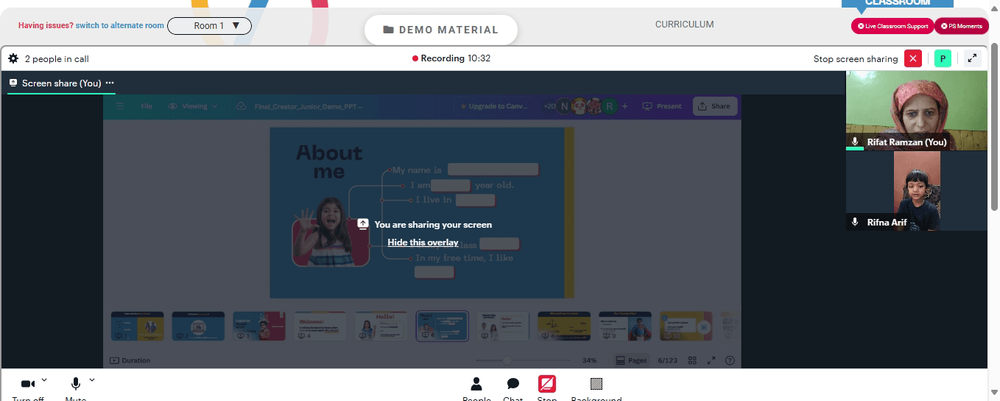
Task: Select slide thumbnail 1 in Canva strip
Action: point(137,326)
